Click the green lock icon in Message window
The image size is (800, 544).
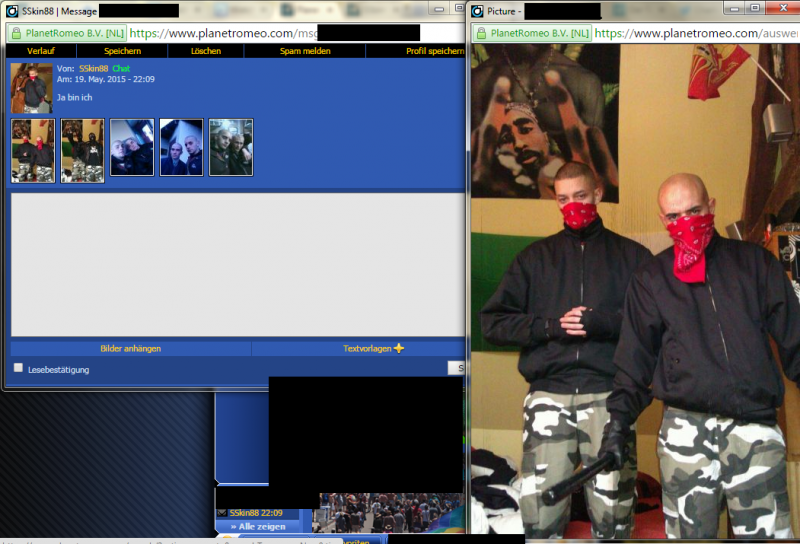click(x=15, y=32)
